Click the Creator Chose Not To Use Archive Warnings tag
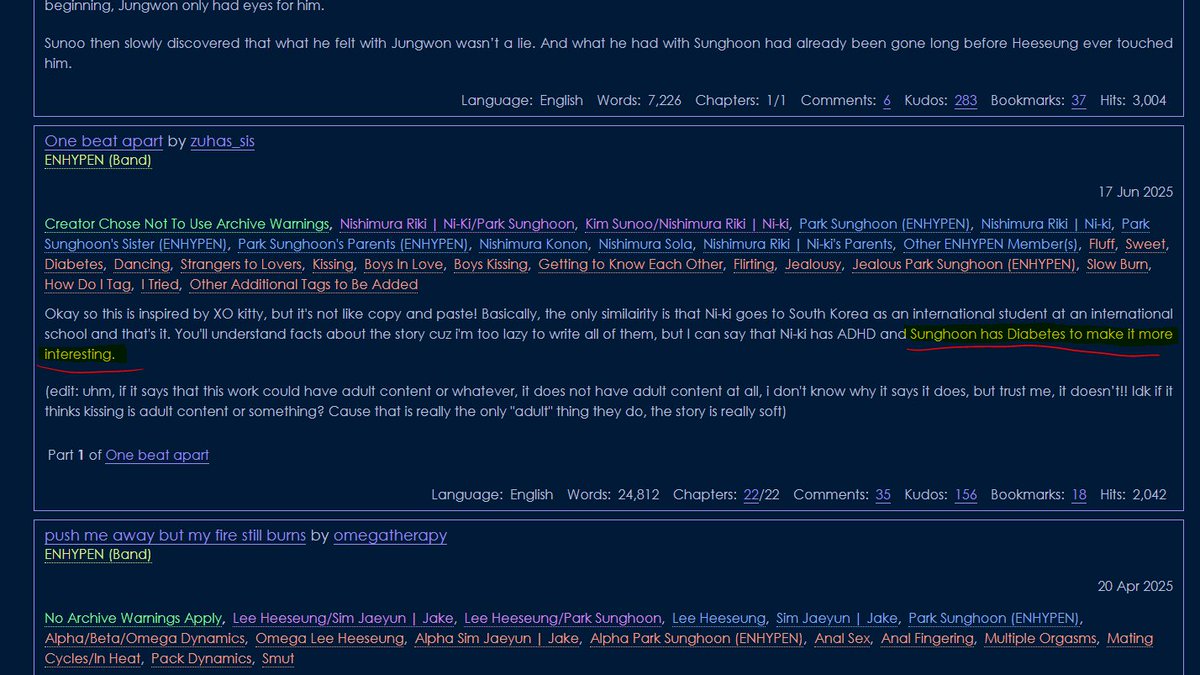The image size is (1200, 675). pos(187,224)
